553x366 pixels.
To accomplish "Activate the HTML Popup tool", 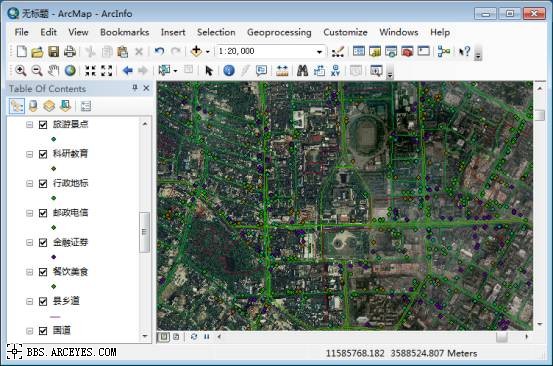I will [x=261, y=71].
